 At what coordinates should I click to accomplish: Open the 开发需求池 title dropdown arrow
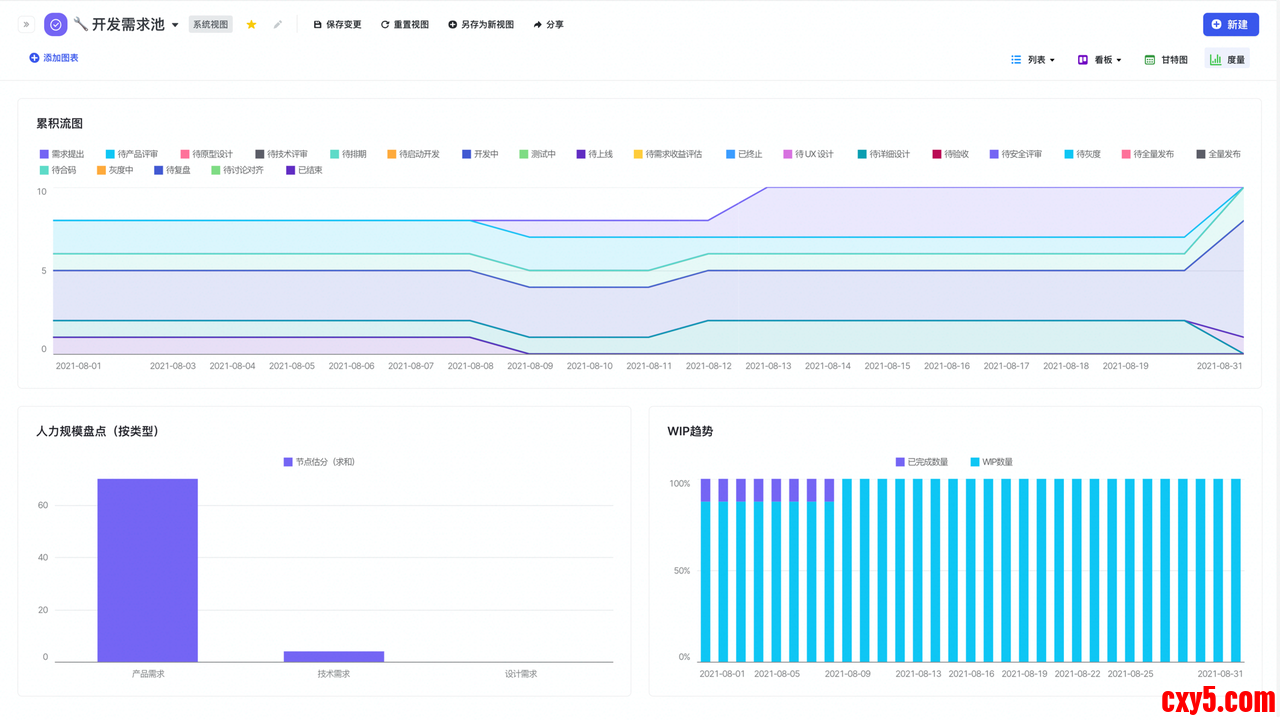[175, 25]
